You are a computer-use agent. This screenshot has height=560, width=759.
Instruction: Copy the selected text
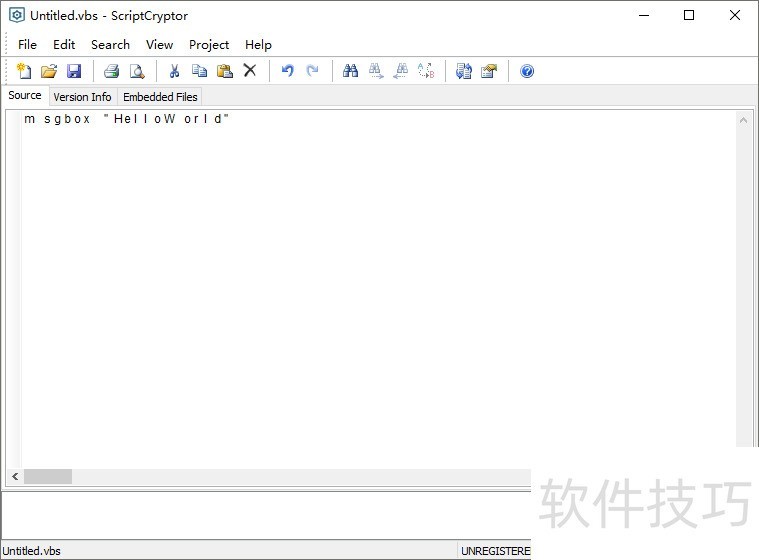(199, 71)
